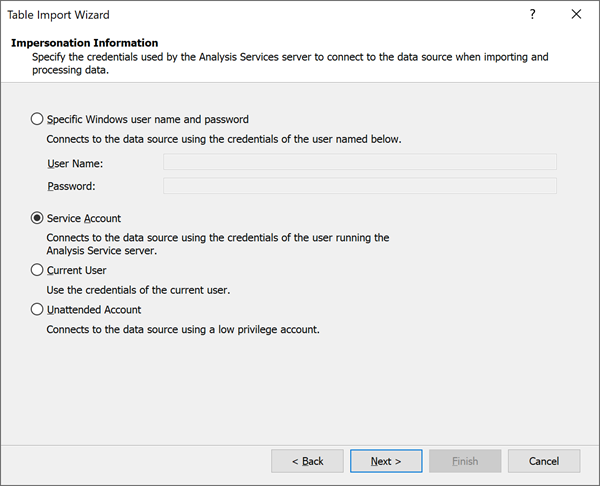Choose the Service Account radio button
Screen dimensions: 600x486
pos(38,218)
